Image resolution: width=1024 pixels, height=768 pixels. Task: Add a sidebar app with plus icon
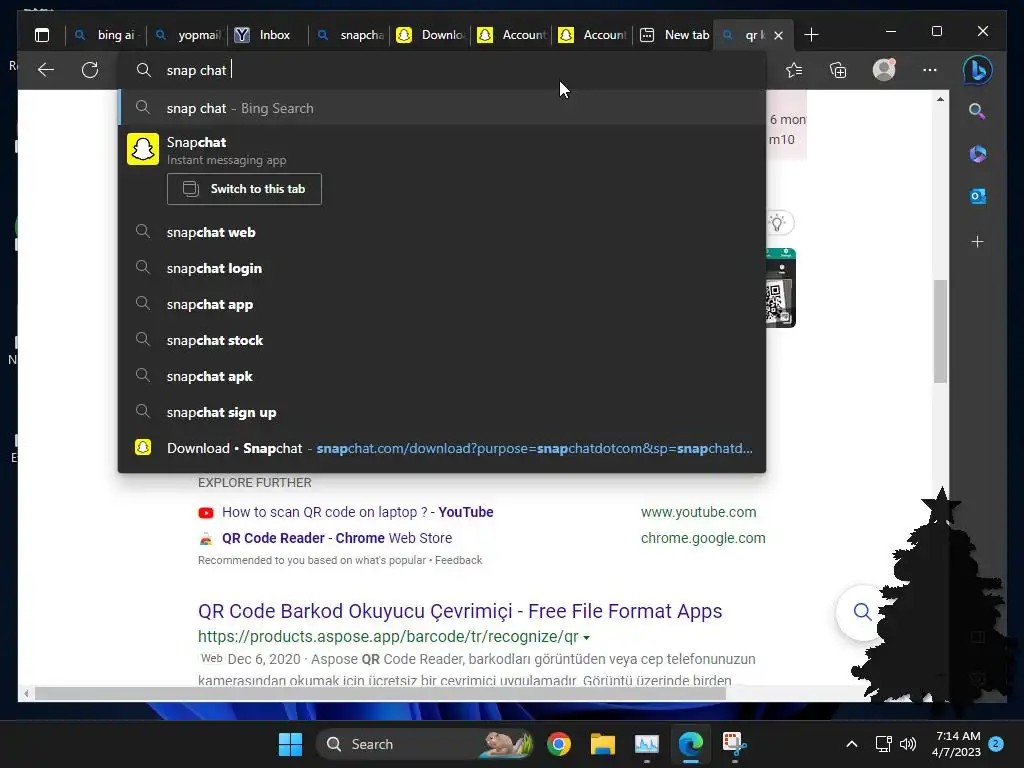(978, 242)
